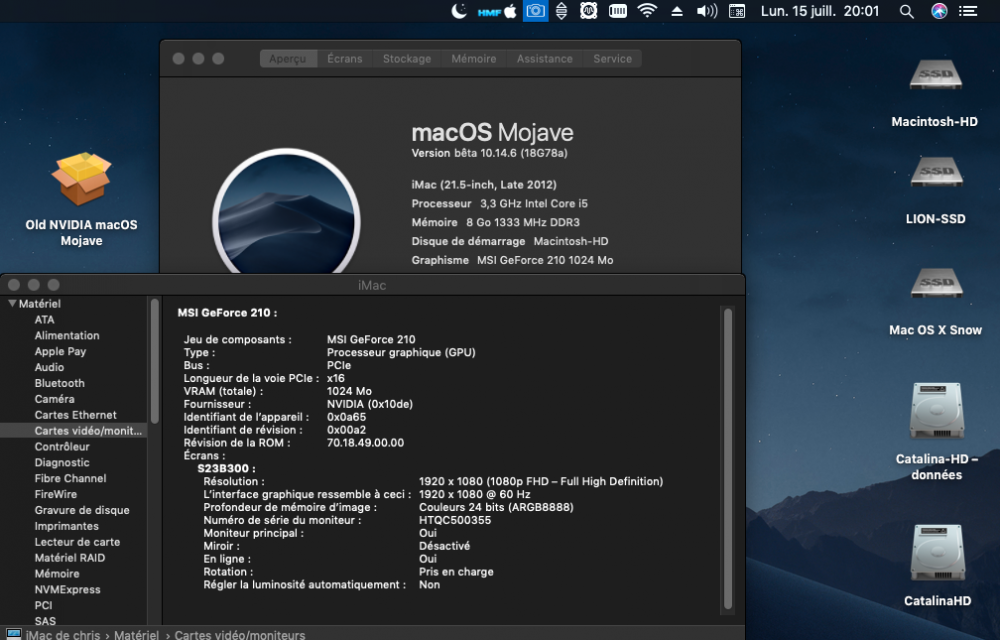Click the highlighted camera screenshot menu bar icon
Image resolution: width=1000 pixels, height=640 pixels.
click(x=536, y=11)
